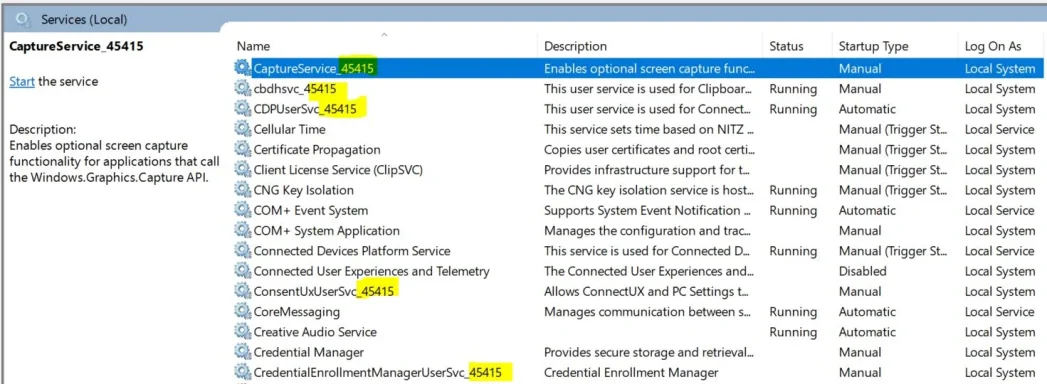Select Connected User Experiences and Telemetry name
The width and height of the screenshot is (1047, 384).
pos(371,271)
